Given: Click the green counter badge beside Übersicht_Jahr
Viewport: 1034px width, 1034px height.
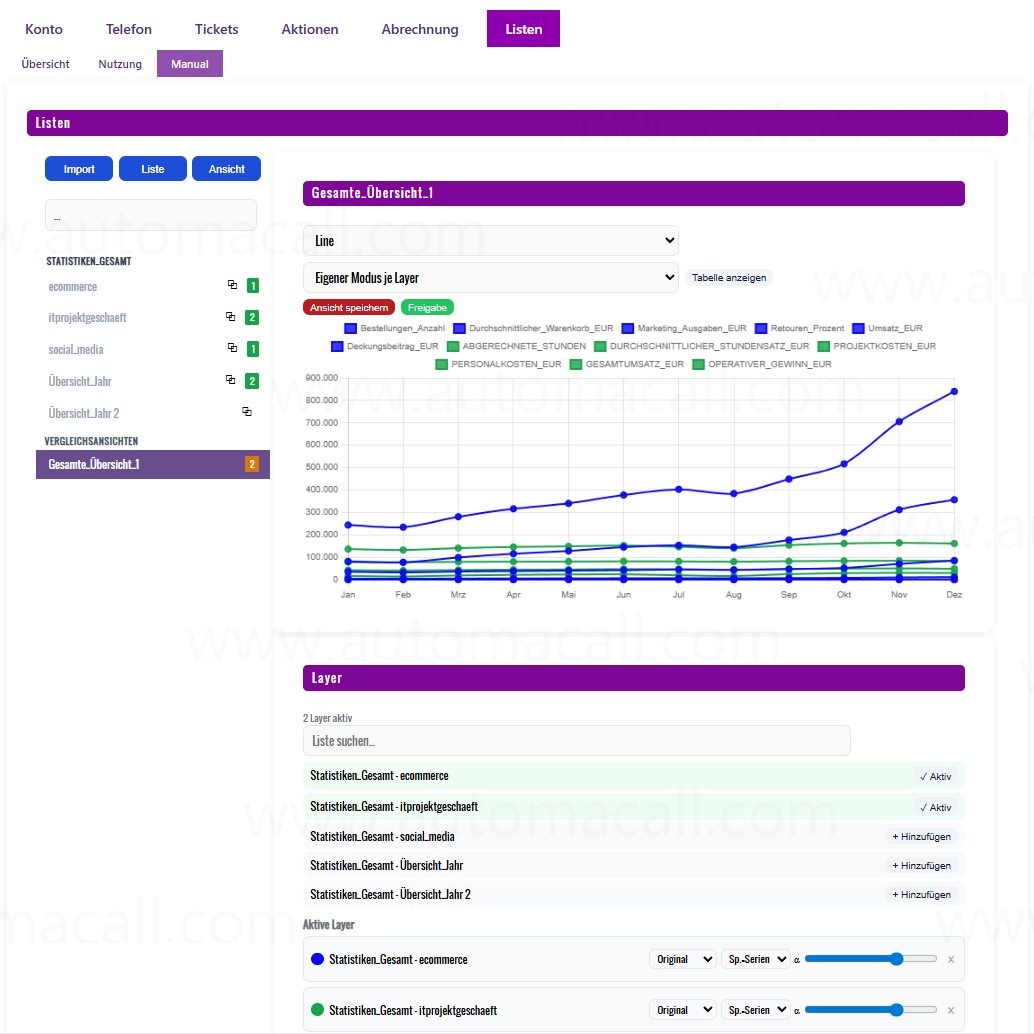Looking at the screenshot, I should pos(251,380).
